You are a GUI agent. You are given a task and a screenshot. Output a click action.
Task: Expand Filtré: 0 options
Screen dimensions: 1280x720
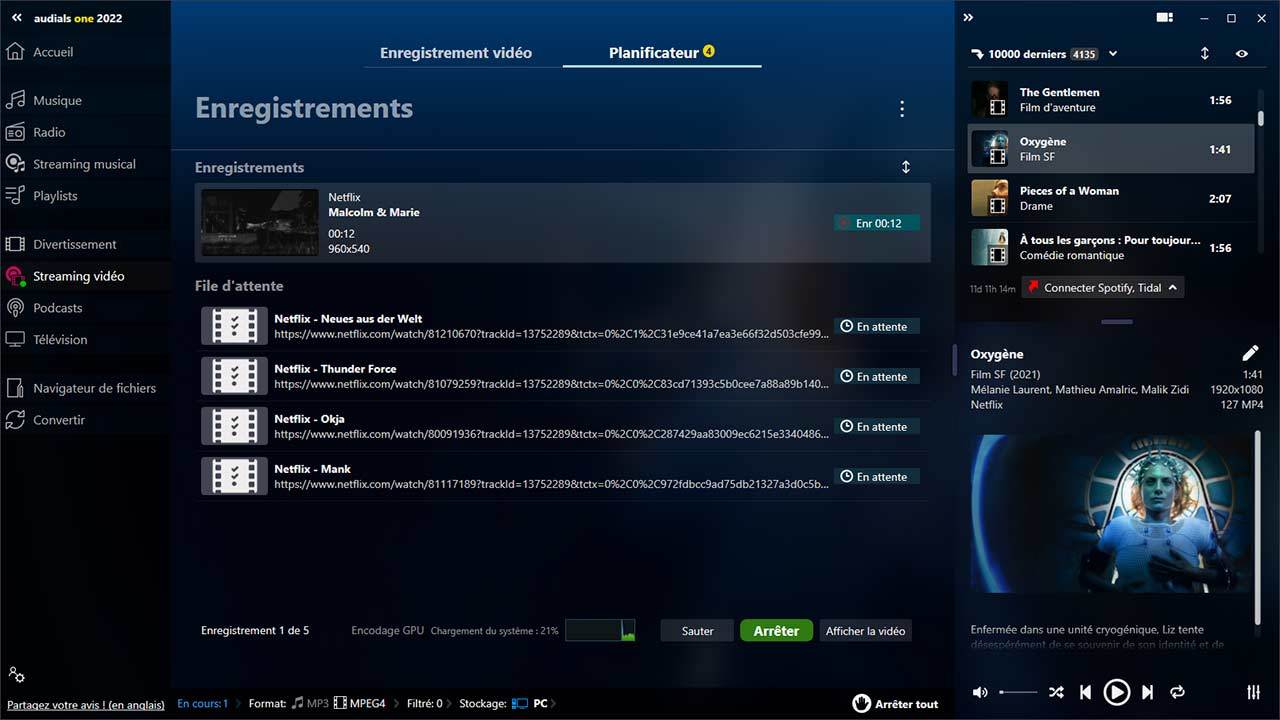[x=429, y=704]
